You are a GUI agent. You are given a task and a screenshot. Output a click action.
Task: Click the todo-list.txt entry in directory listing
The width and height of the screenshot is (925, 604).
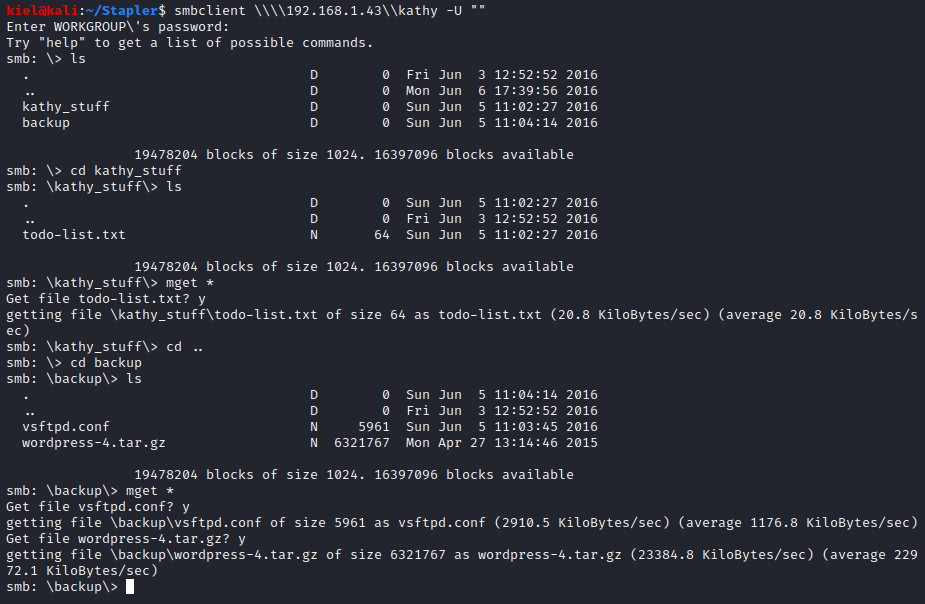(74, 235)
